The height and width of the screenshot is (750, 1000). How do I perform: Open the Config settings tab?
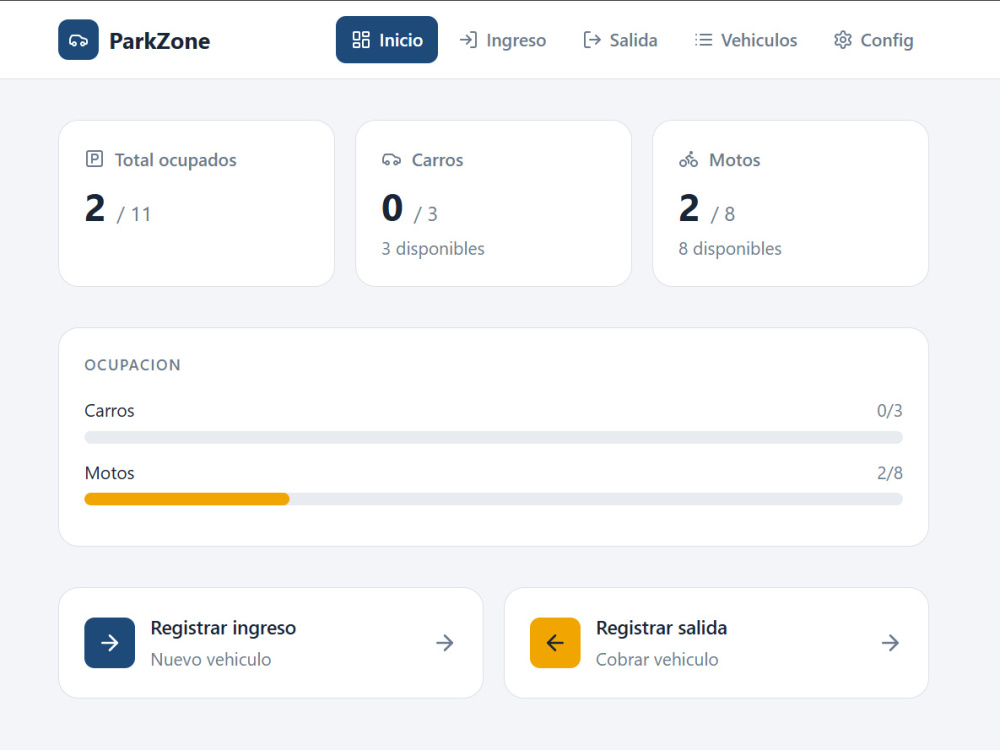[x=873, y=40]
